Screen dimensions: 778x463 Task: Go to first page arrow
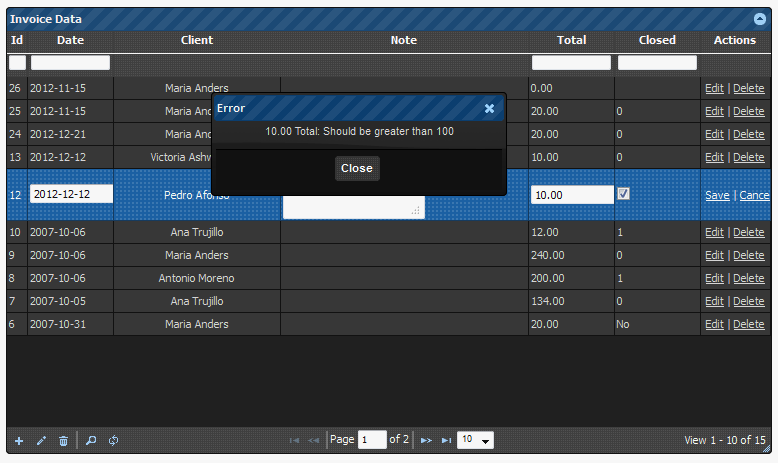point(295,441)
